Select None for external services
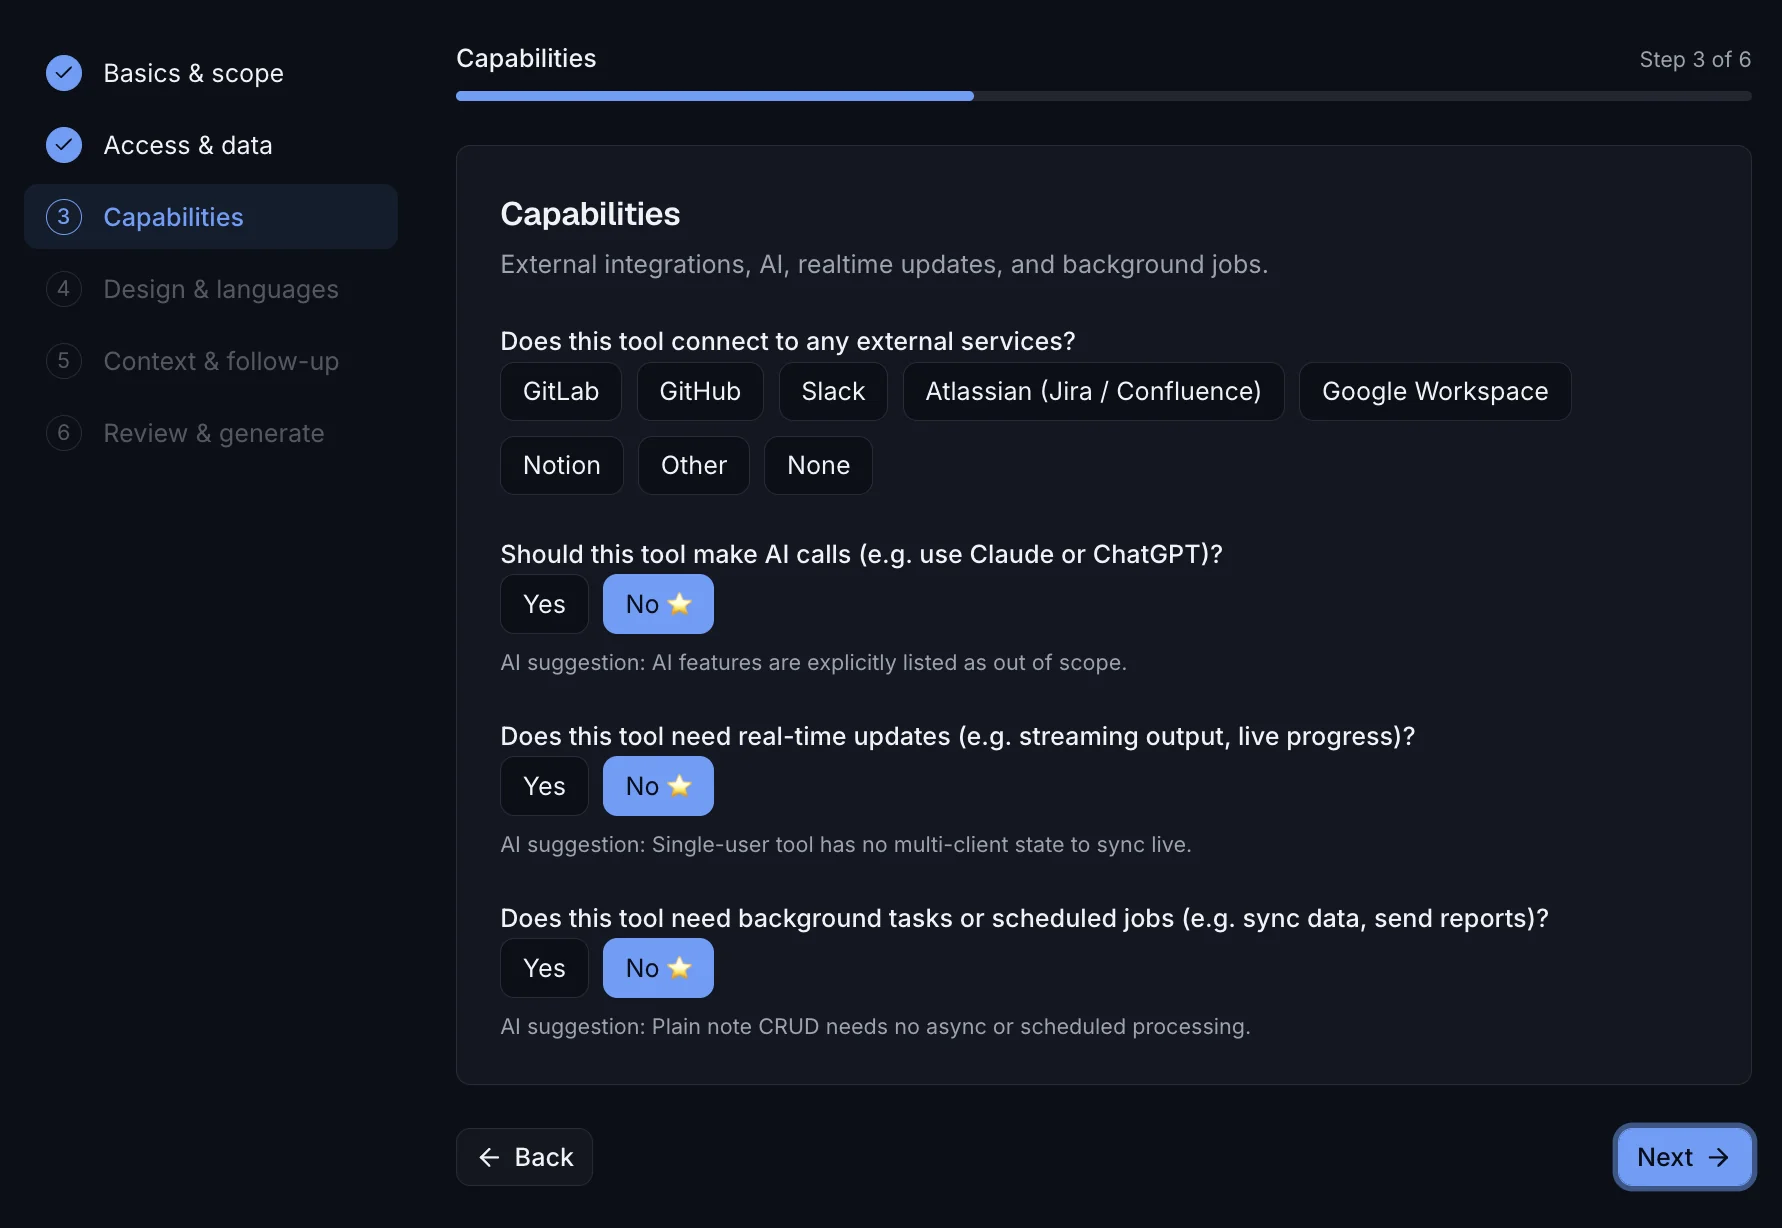The height and width of the screenshot is (1228, 1782). [x=818, y=465]
